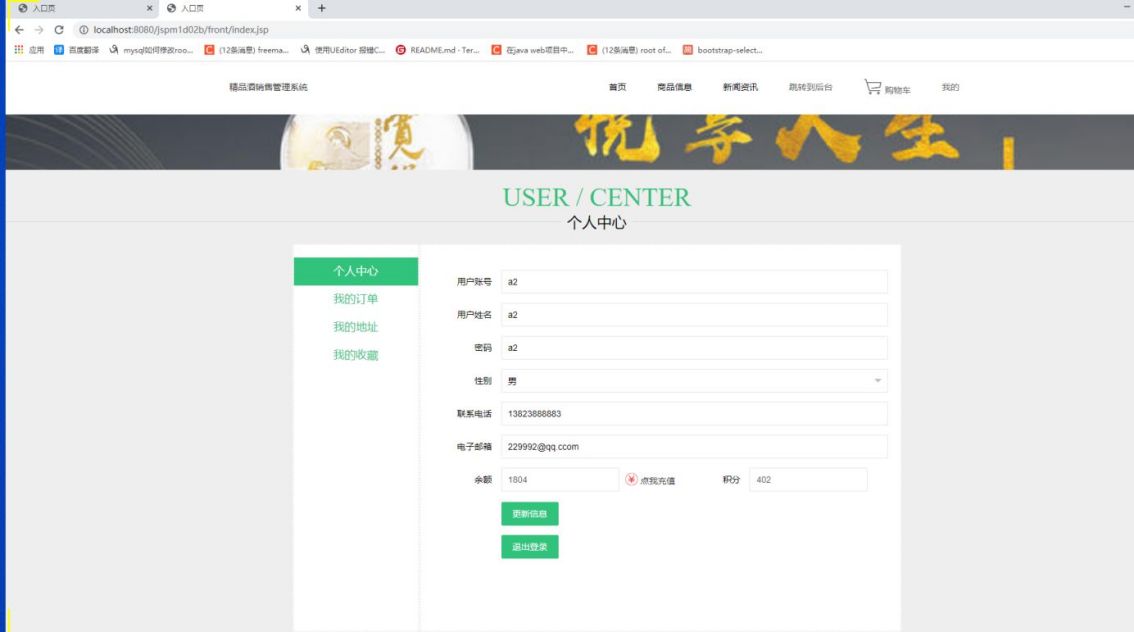Screen dimensions: 1134x632
Task: Open the 百度翻译 bookmark
Action: 77,50
